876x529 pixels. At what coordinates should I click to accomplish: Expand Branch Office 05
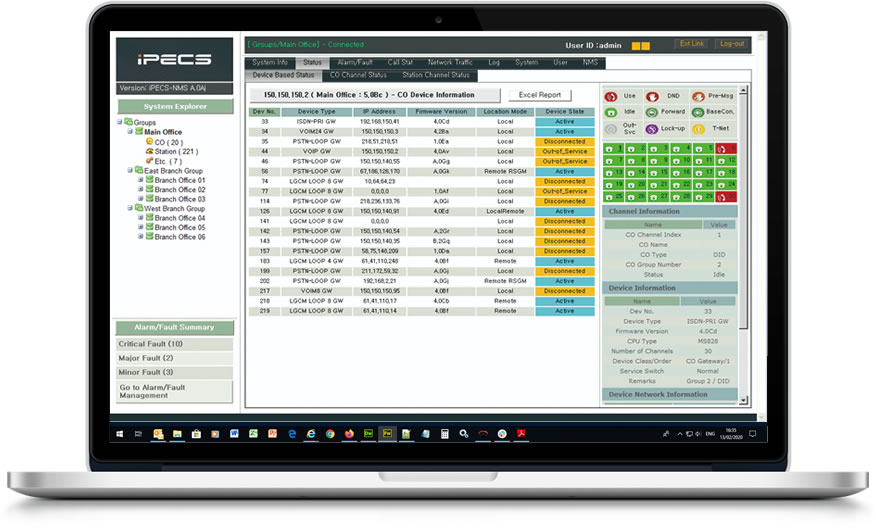141,227
